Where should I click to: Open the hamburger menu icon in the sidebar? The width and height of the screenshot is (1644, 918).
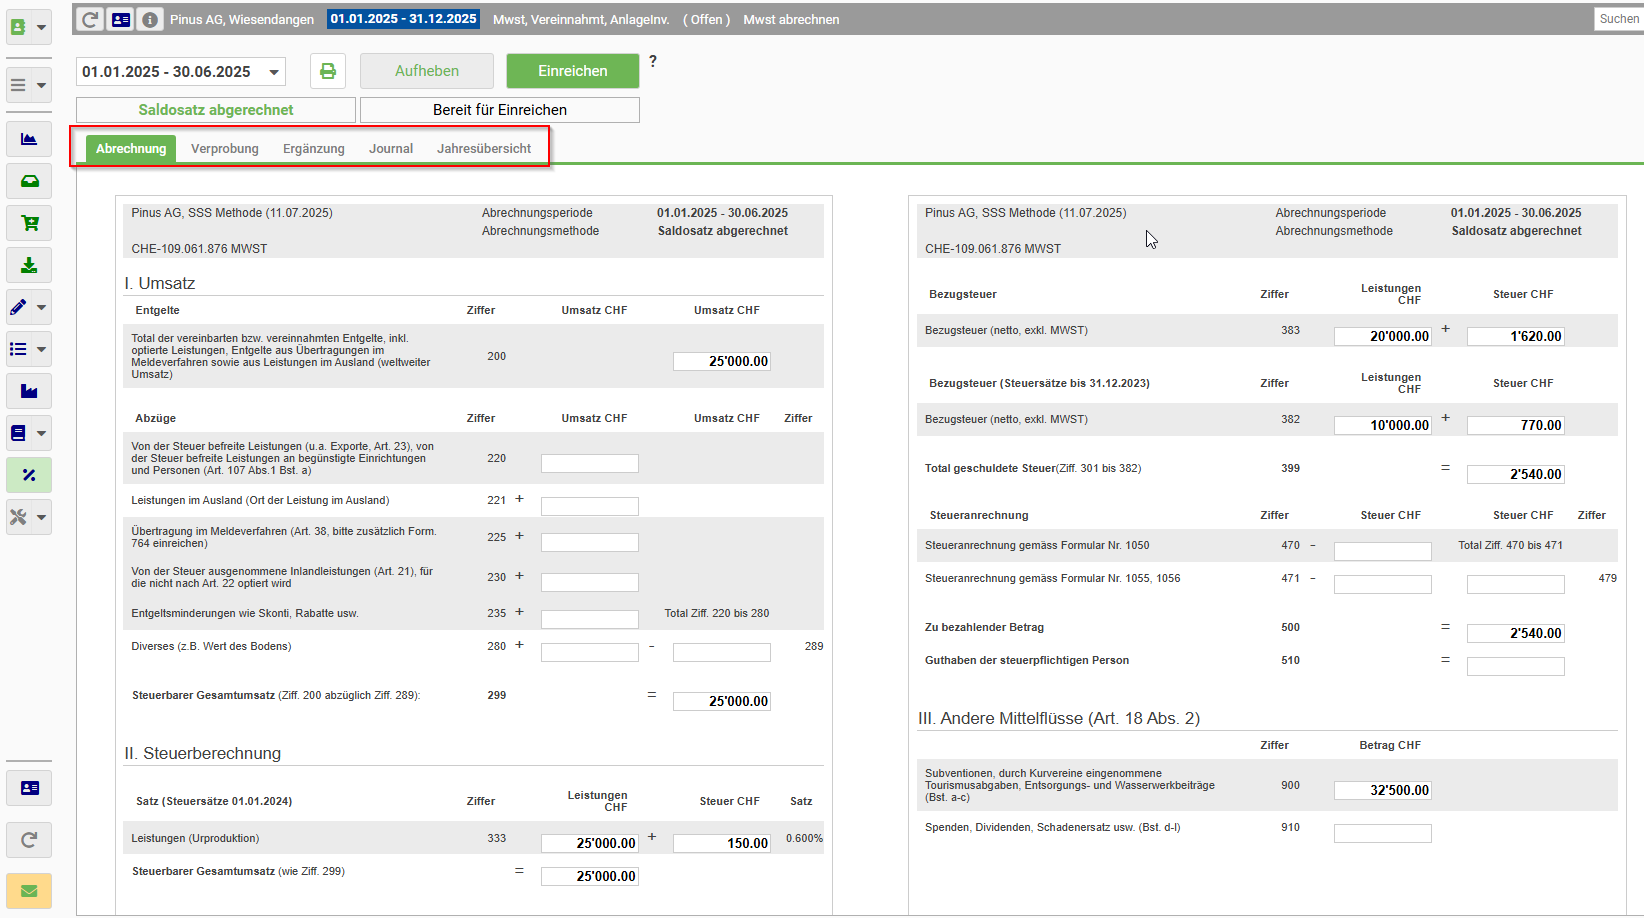[19, 85]
